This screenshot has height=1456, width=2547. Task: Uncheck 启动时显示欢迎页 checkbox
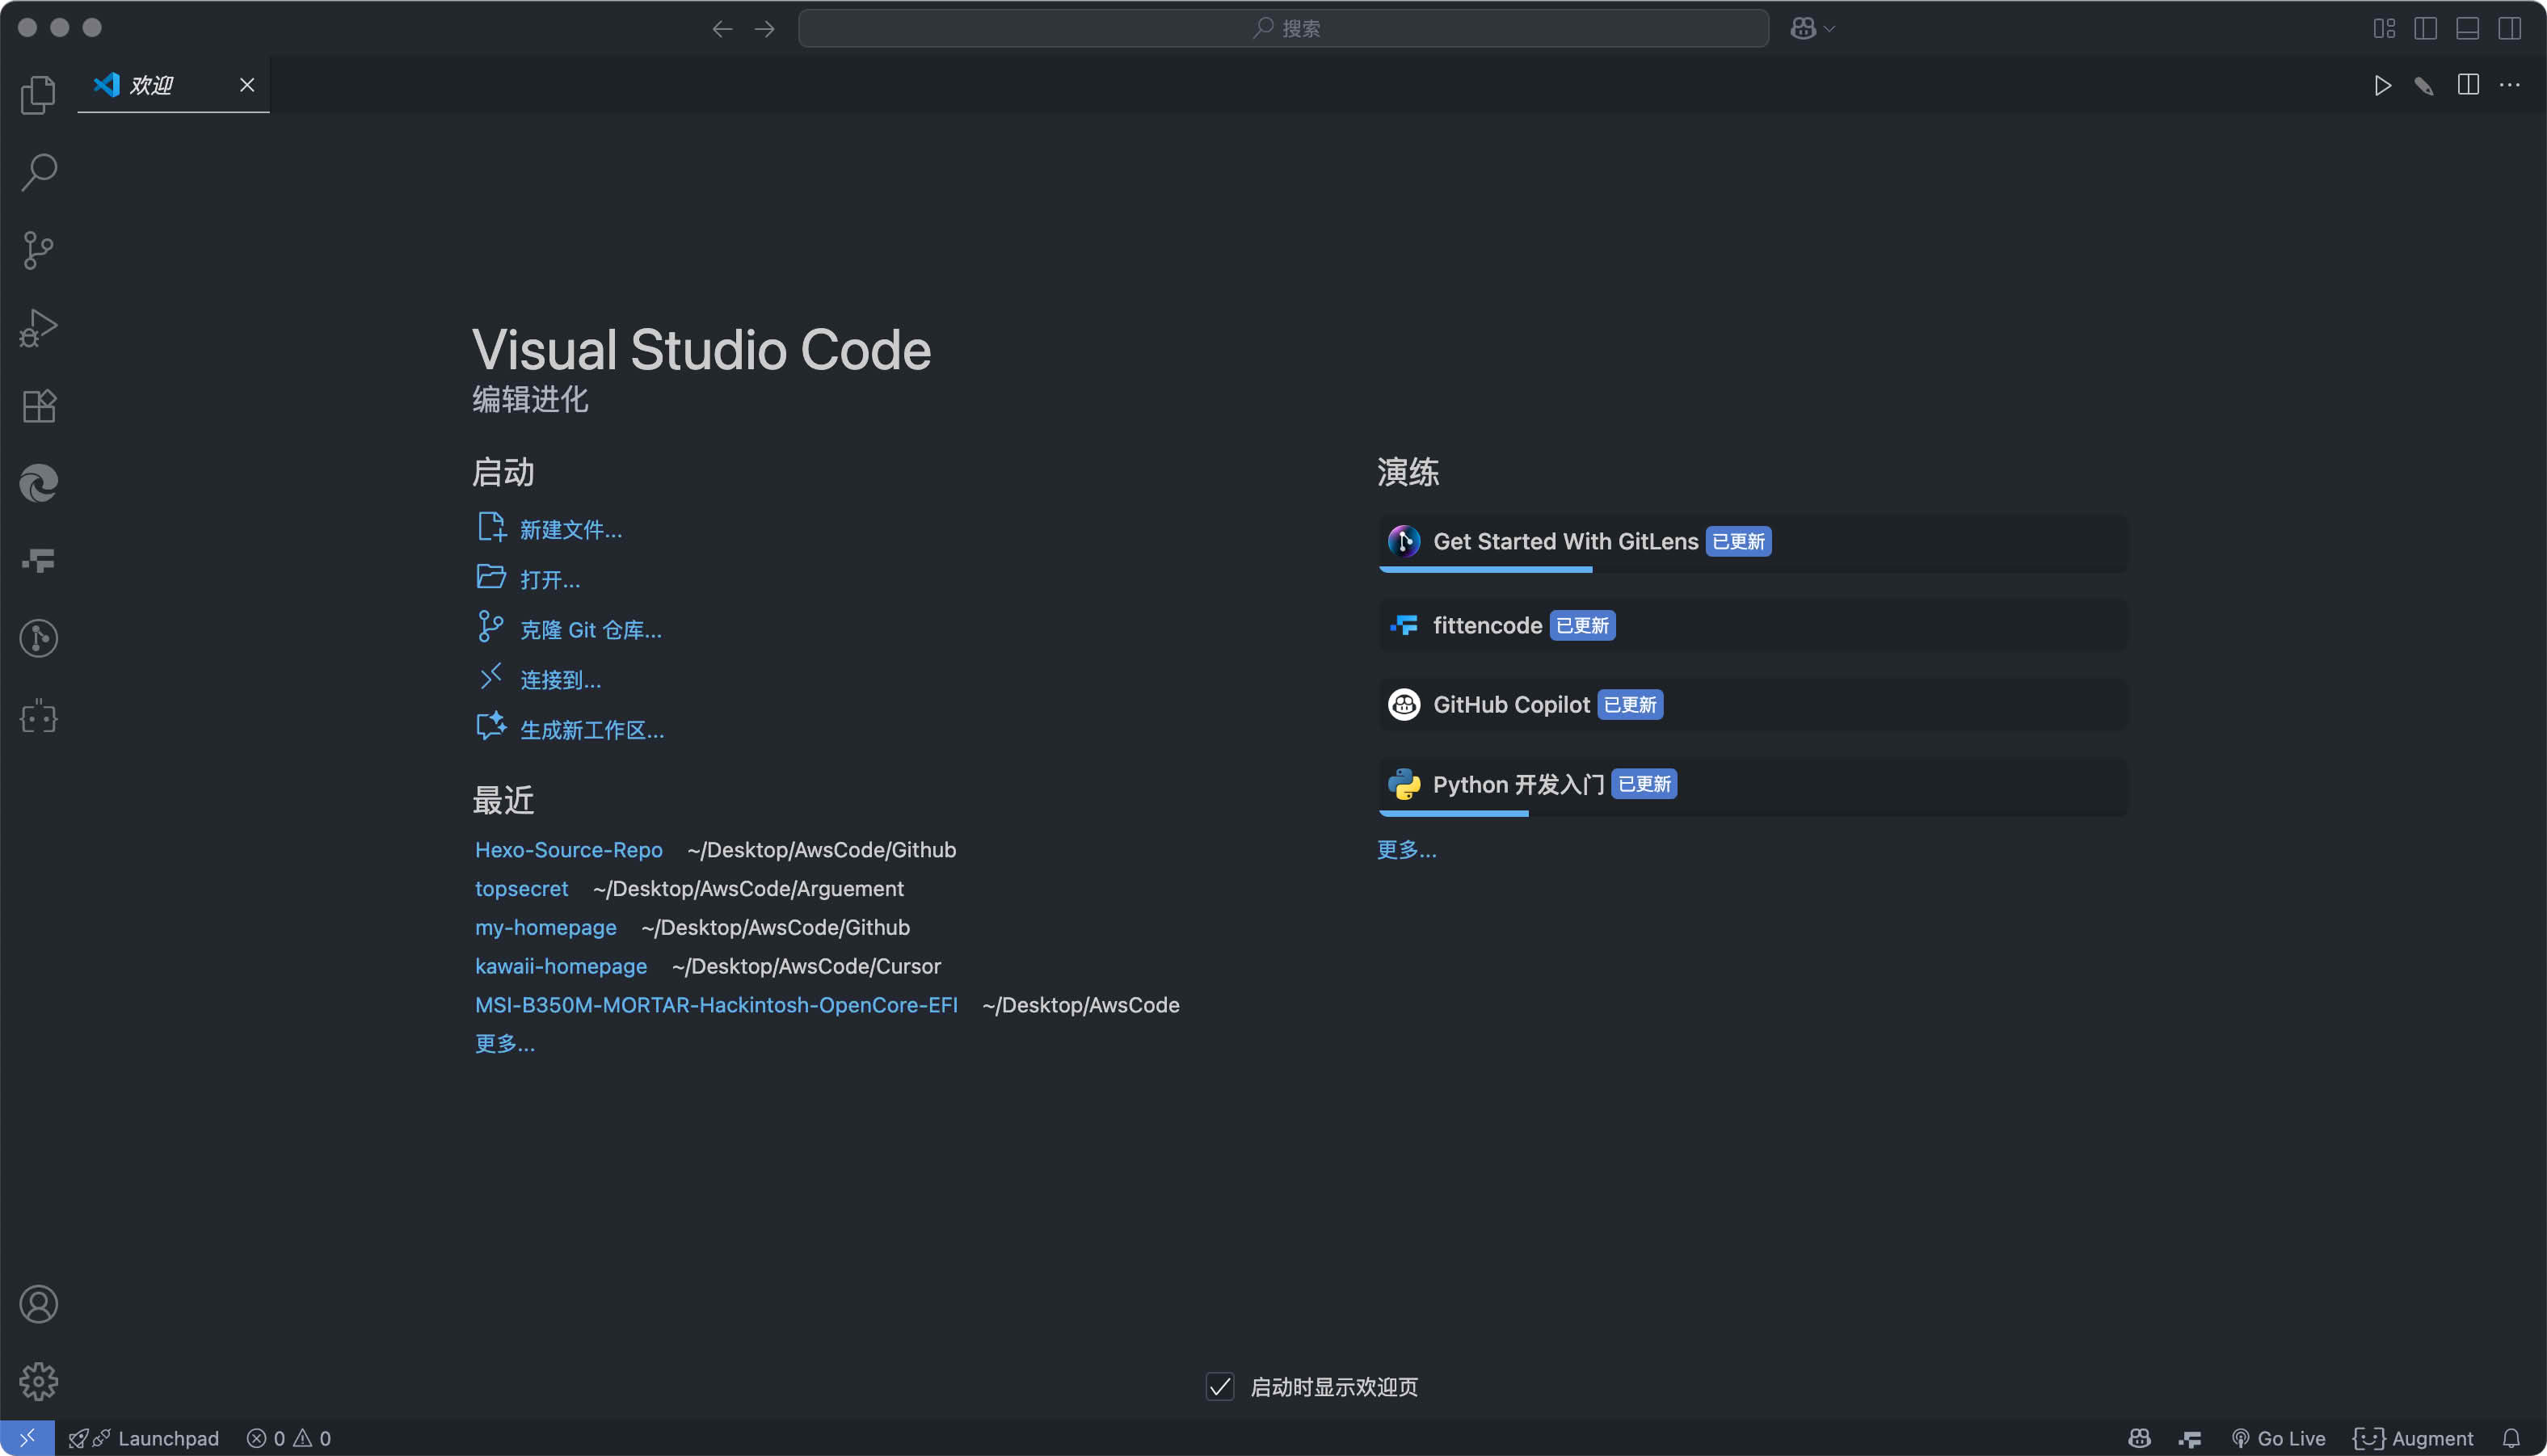click(x=1219, y=1386)
